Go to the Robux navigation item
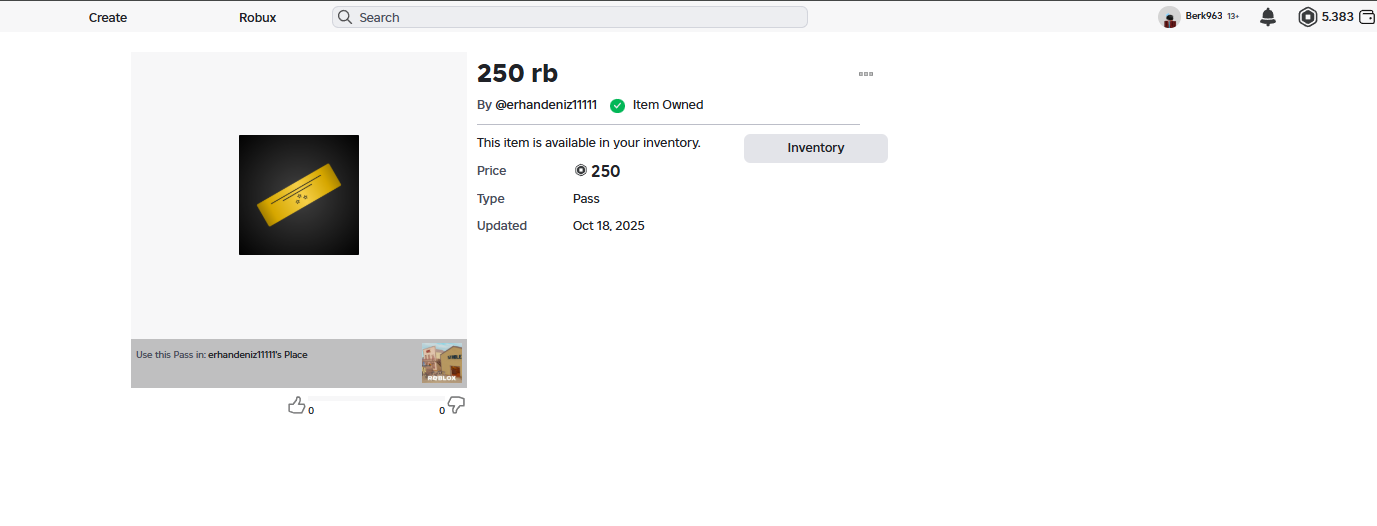 click(x=258, y=17)
